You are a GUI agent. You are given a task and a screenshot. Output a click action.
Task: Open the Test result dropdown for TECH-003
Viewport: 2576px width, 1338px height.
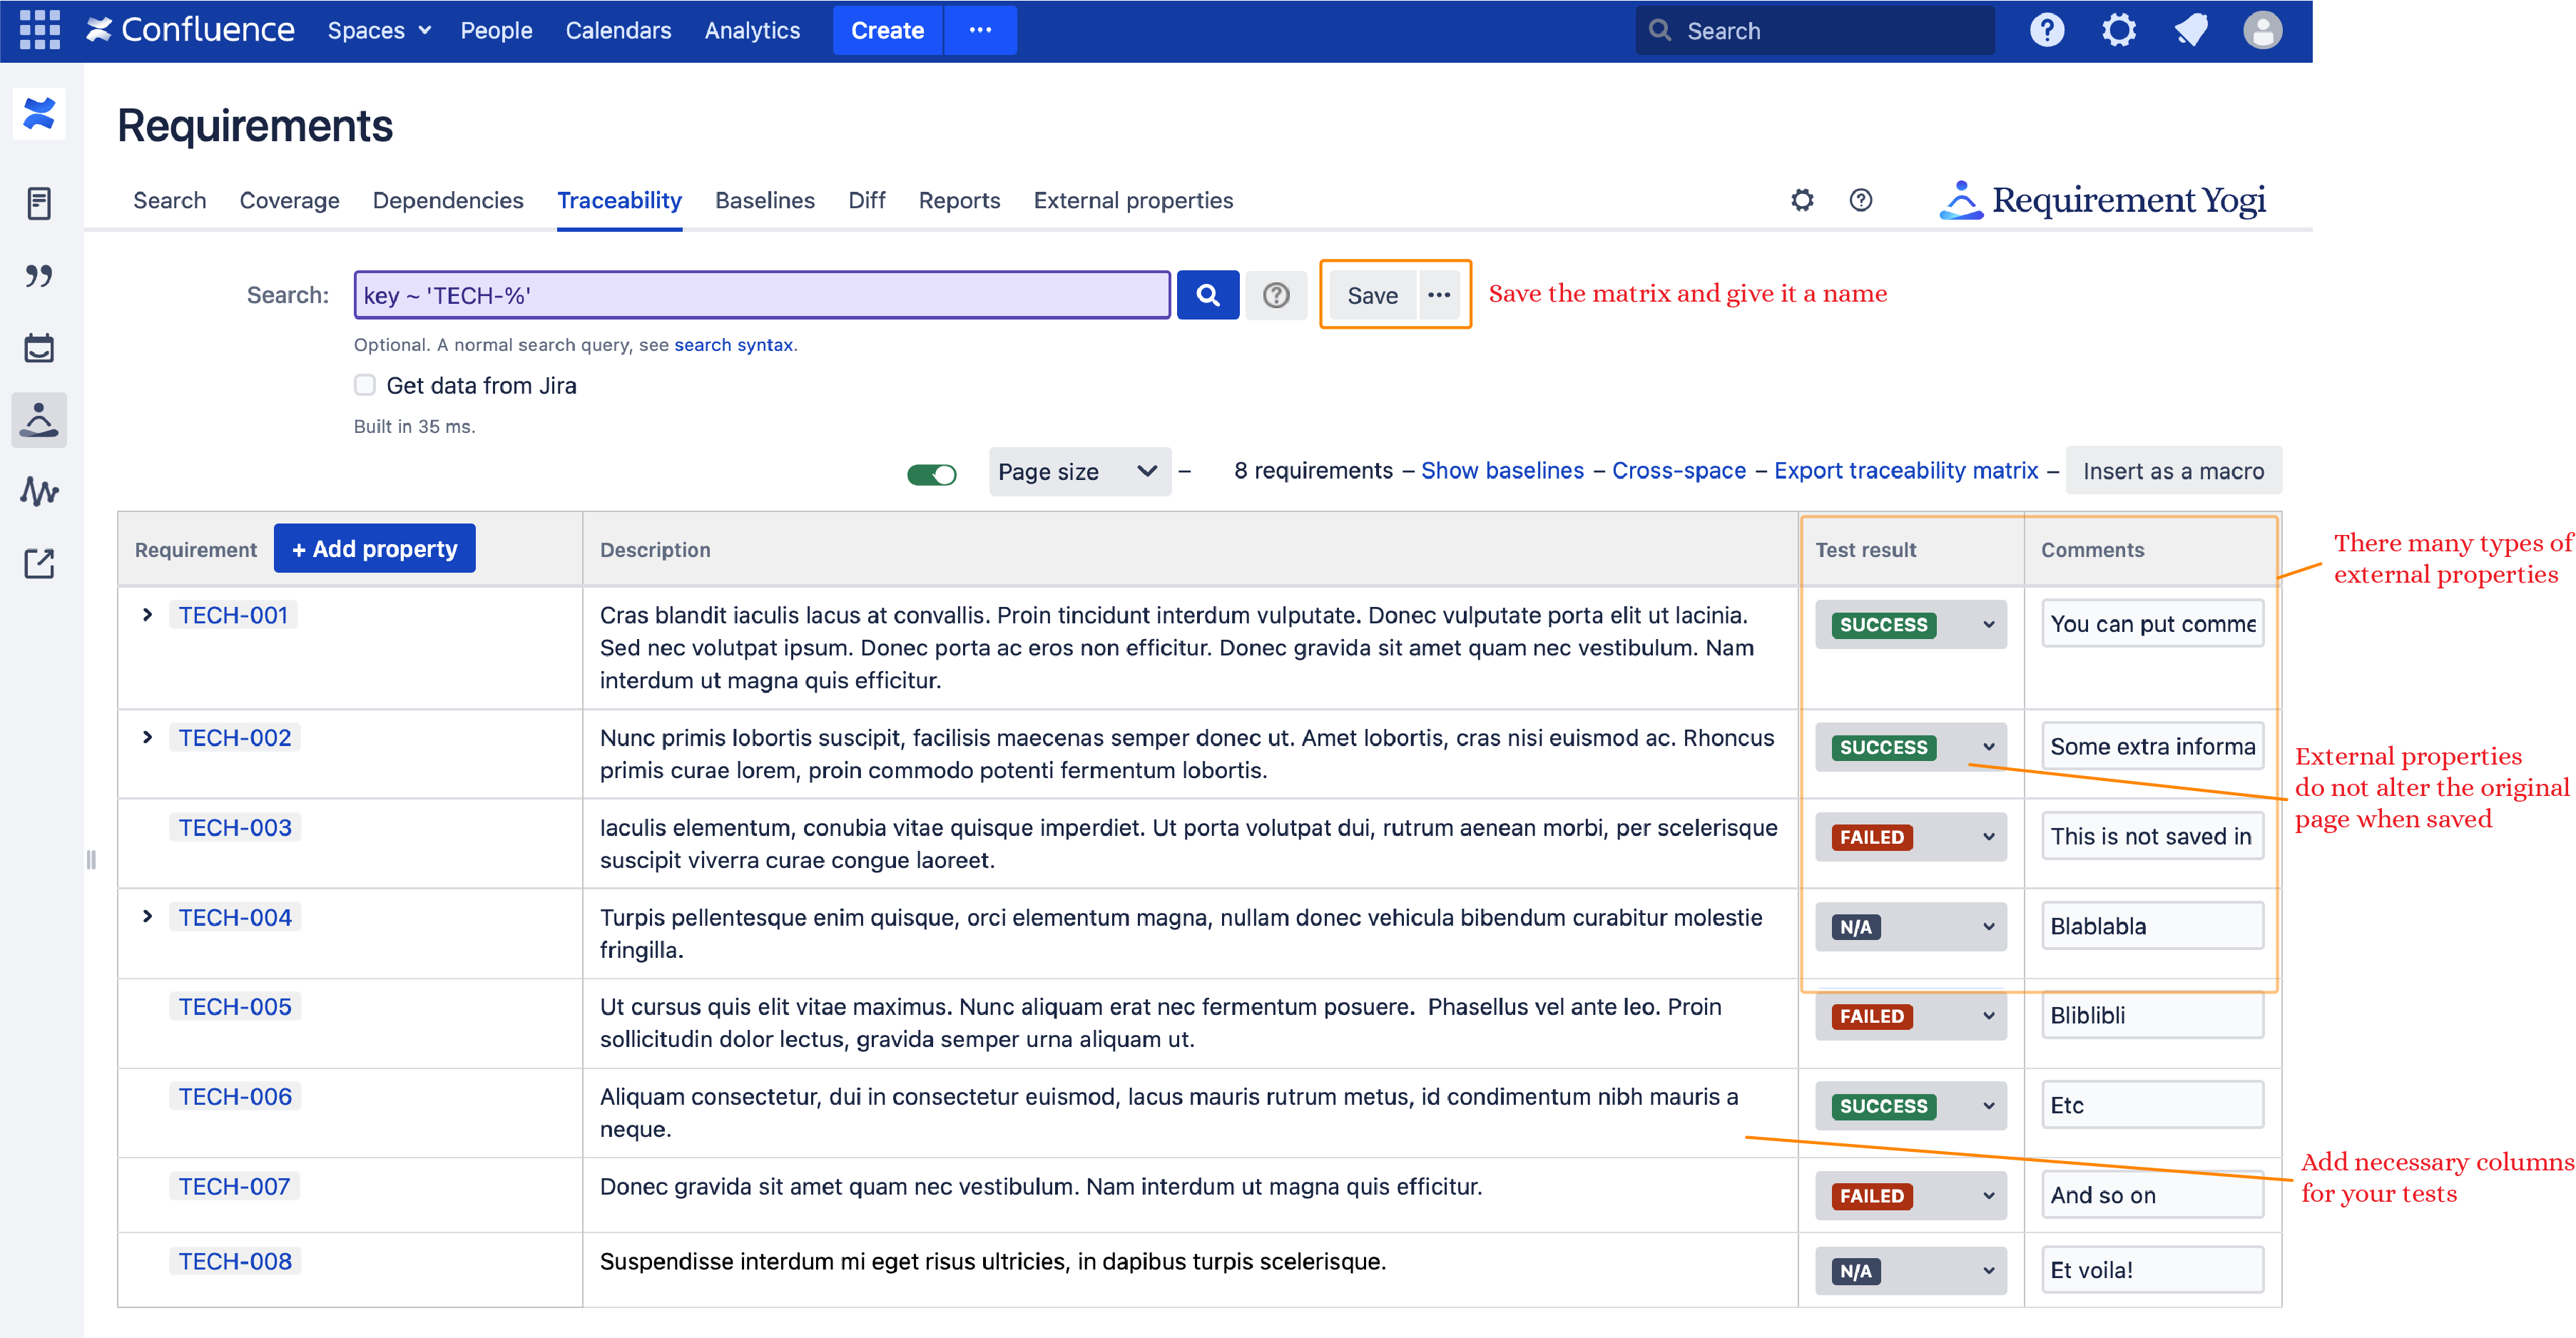(x=1910, y=837)
